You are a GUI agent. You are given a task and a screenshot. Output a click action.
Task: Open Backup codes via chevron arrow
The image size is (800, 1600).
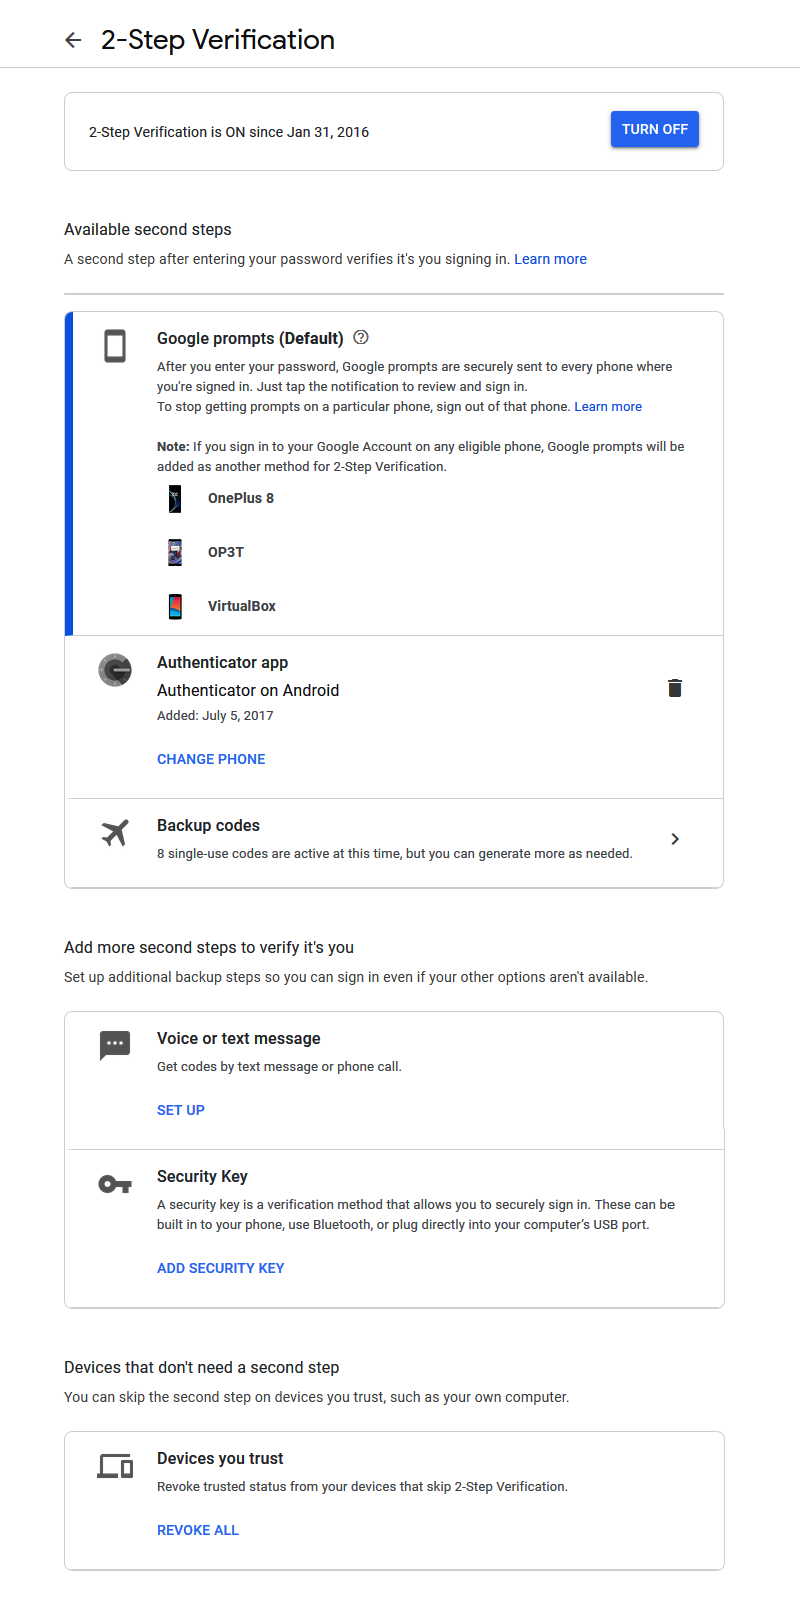(x=675, y=839)
